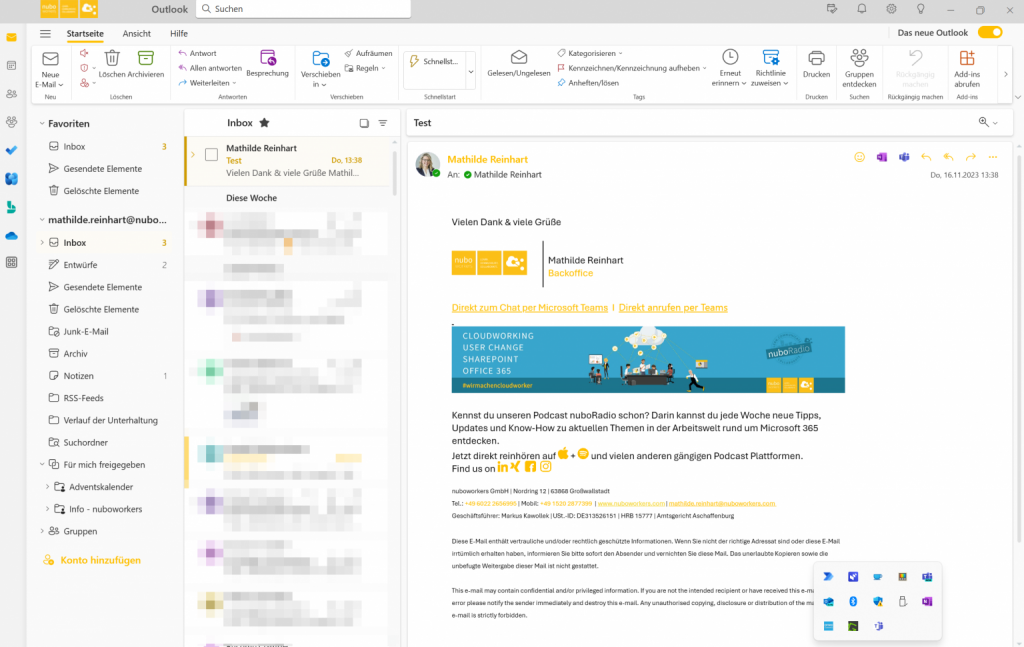Expand the Adventskalender shared folder

point(47,487)
